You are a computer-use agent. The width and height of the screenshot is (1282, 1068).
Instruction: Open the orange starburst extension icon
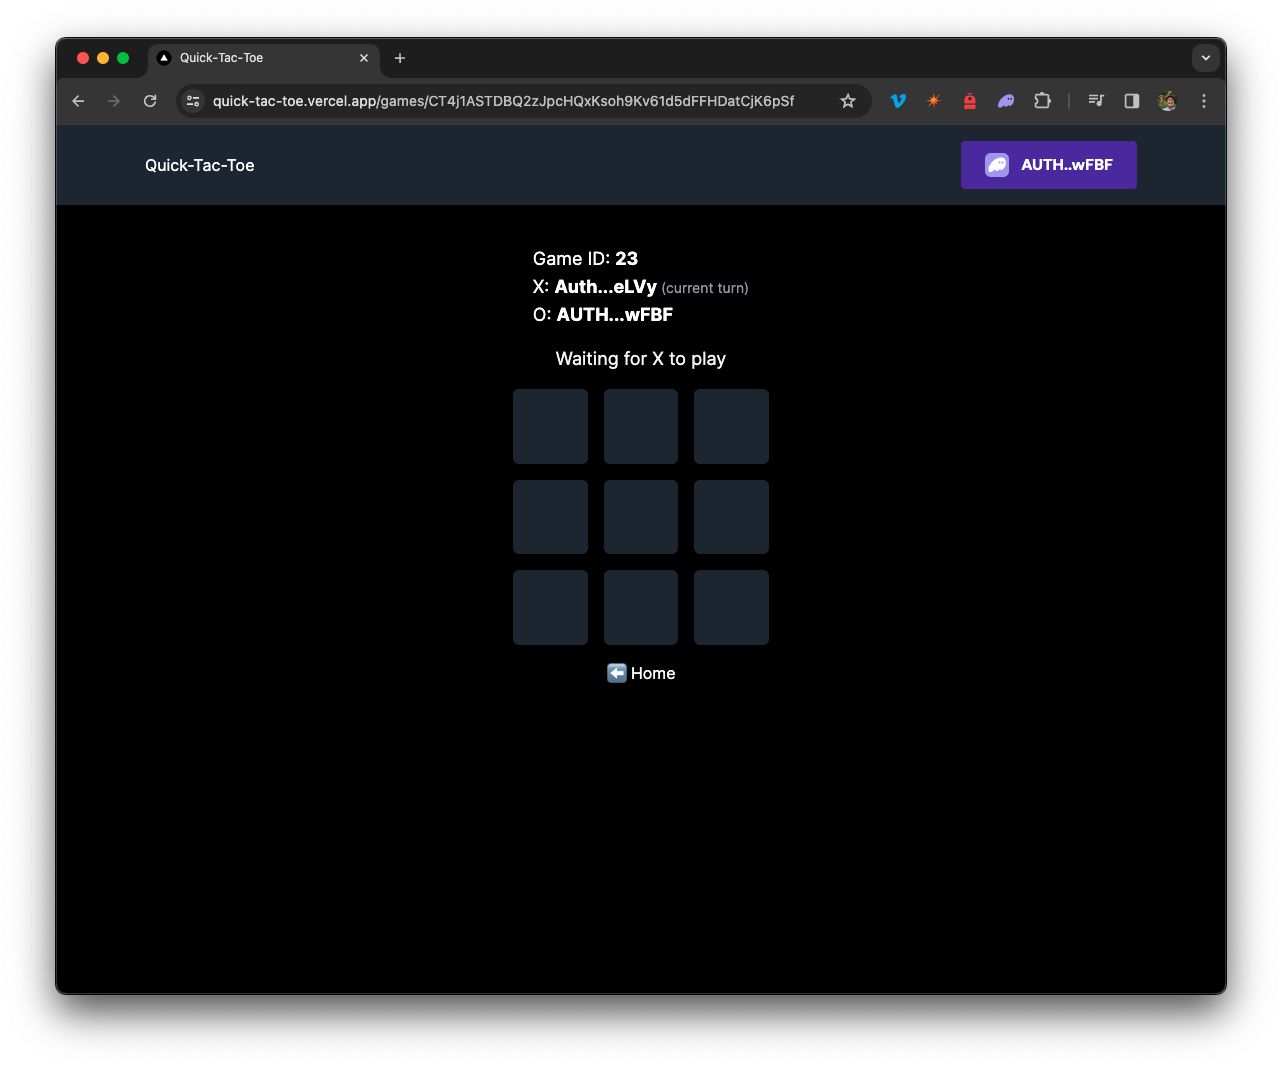934,101
